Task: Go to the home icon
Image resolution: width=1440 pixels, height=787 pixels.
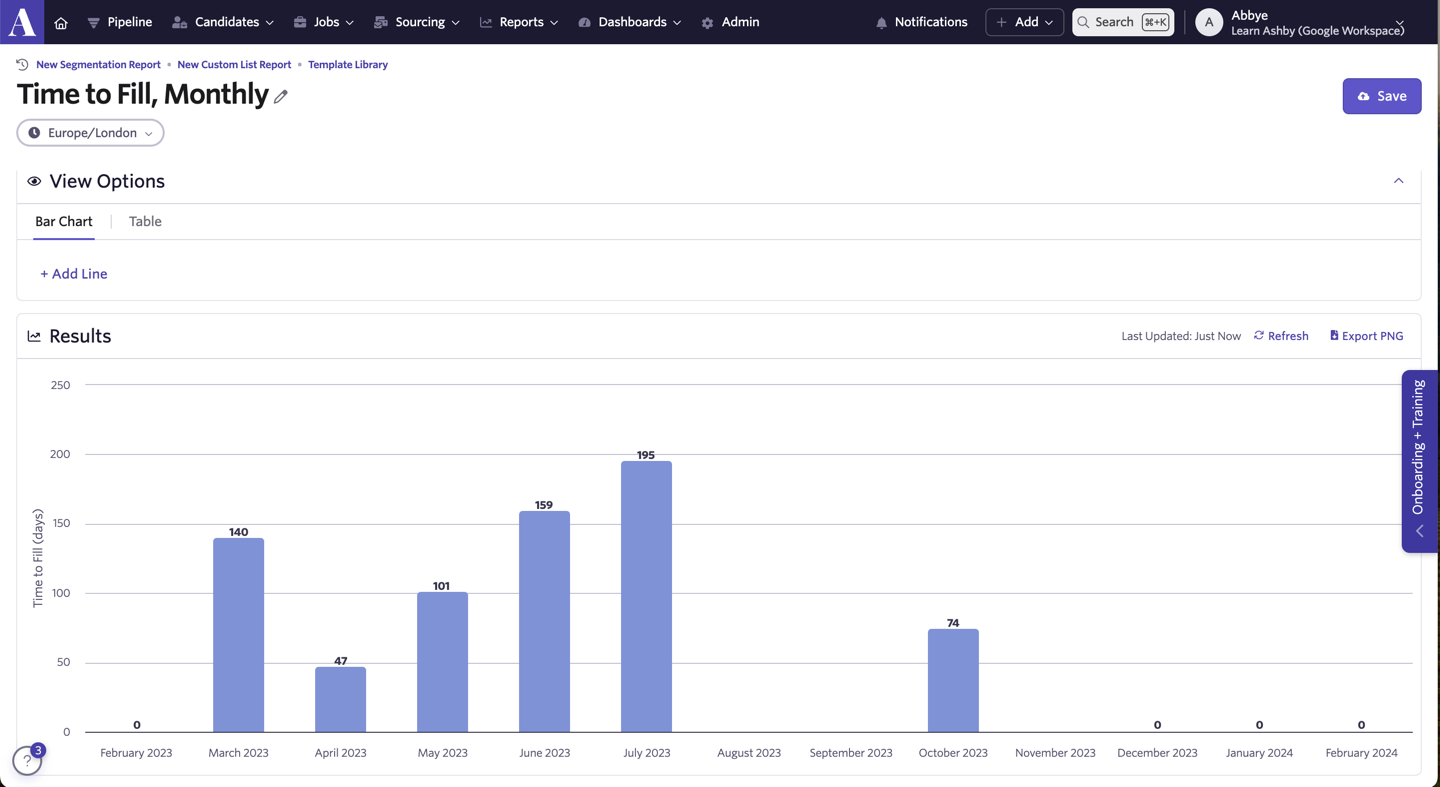Action: pos(61,22)
